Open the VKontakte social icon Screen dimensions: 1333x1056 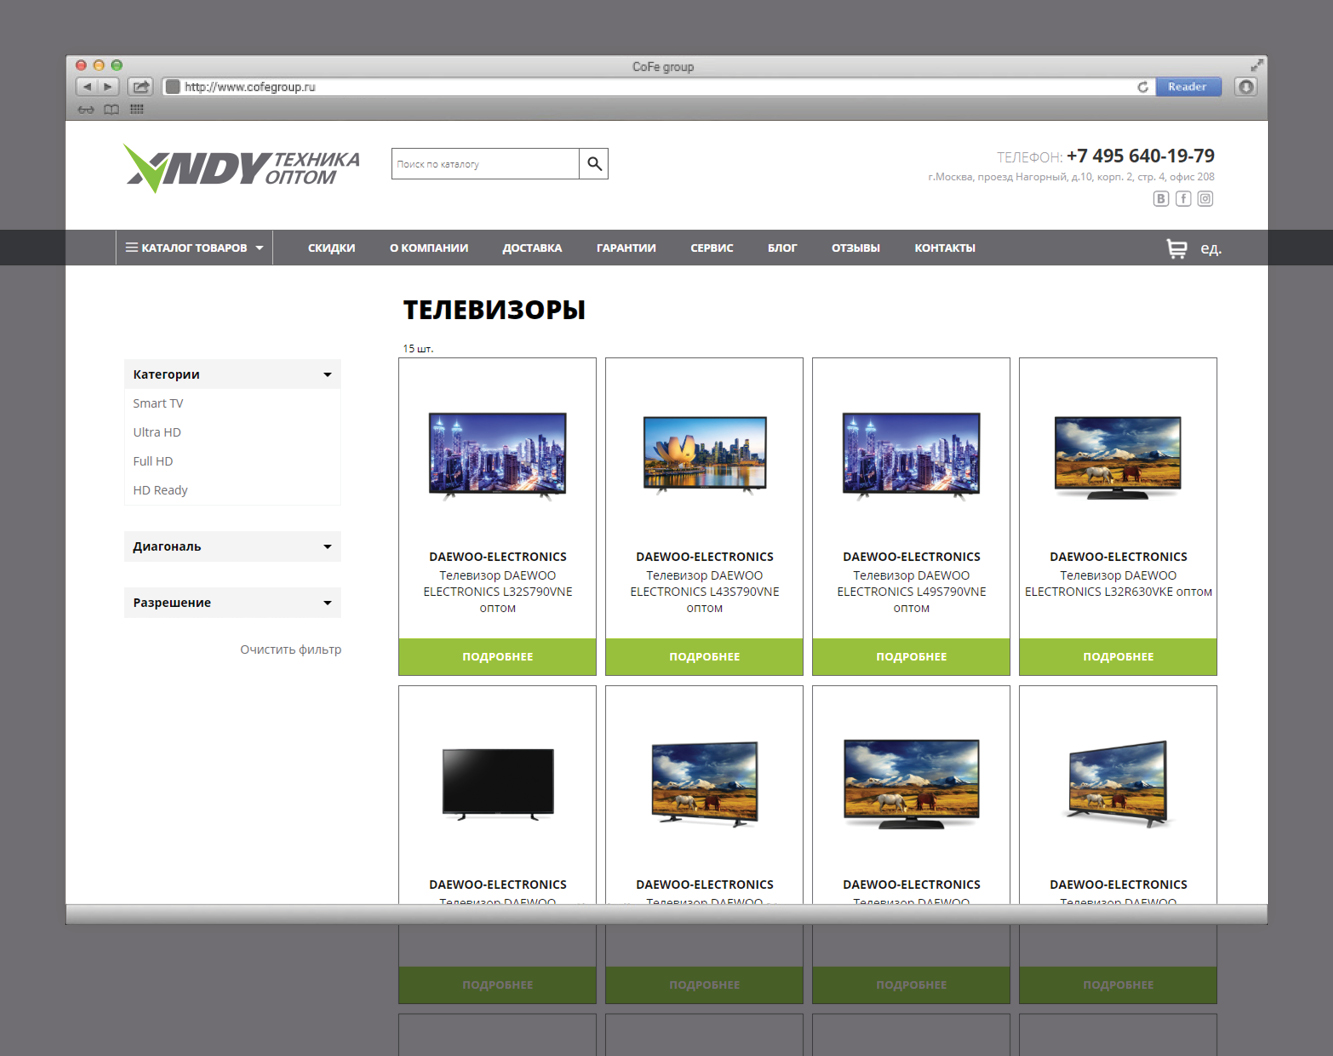[x=1161, y=198]
